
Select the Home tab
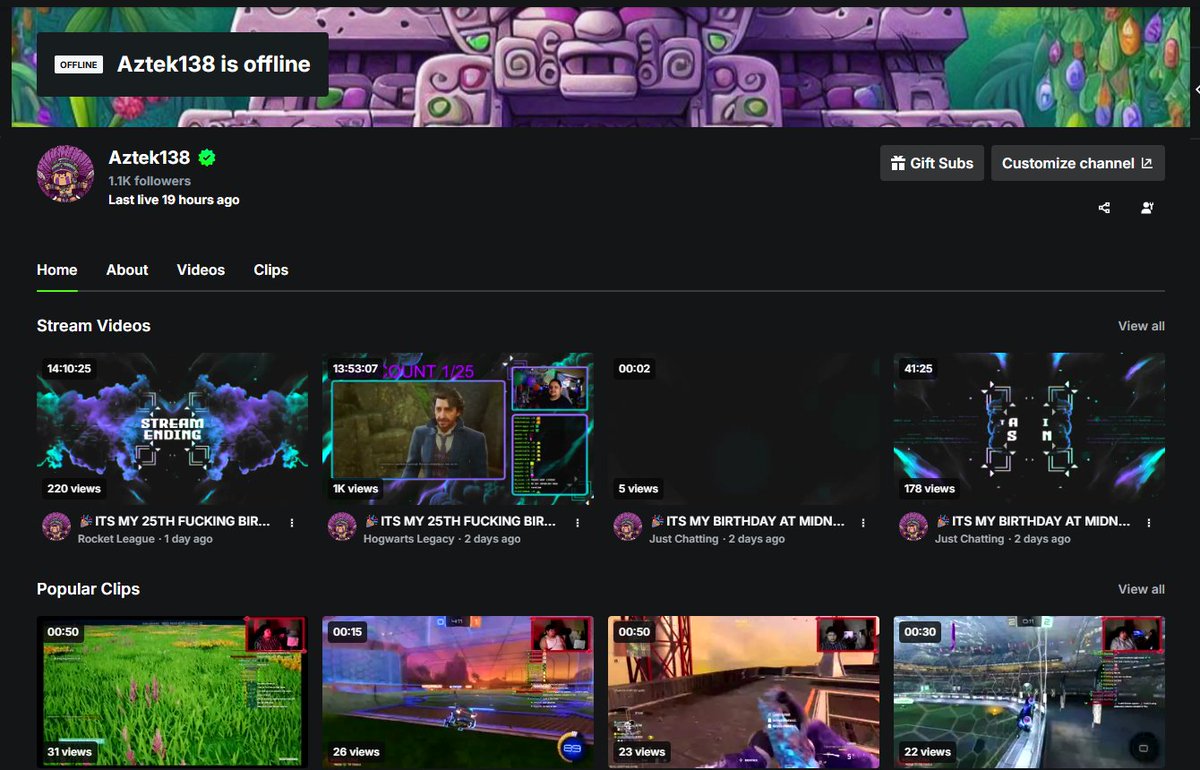(x=57, y=270)
